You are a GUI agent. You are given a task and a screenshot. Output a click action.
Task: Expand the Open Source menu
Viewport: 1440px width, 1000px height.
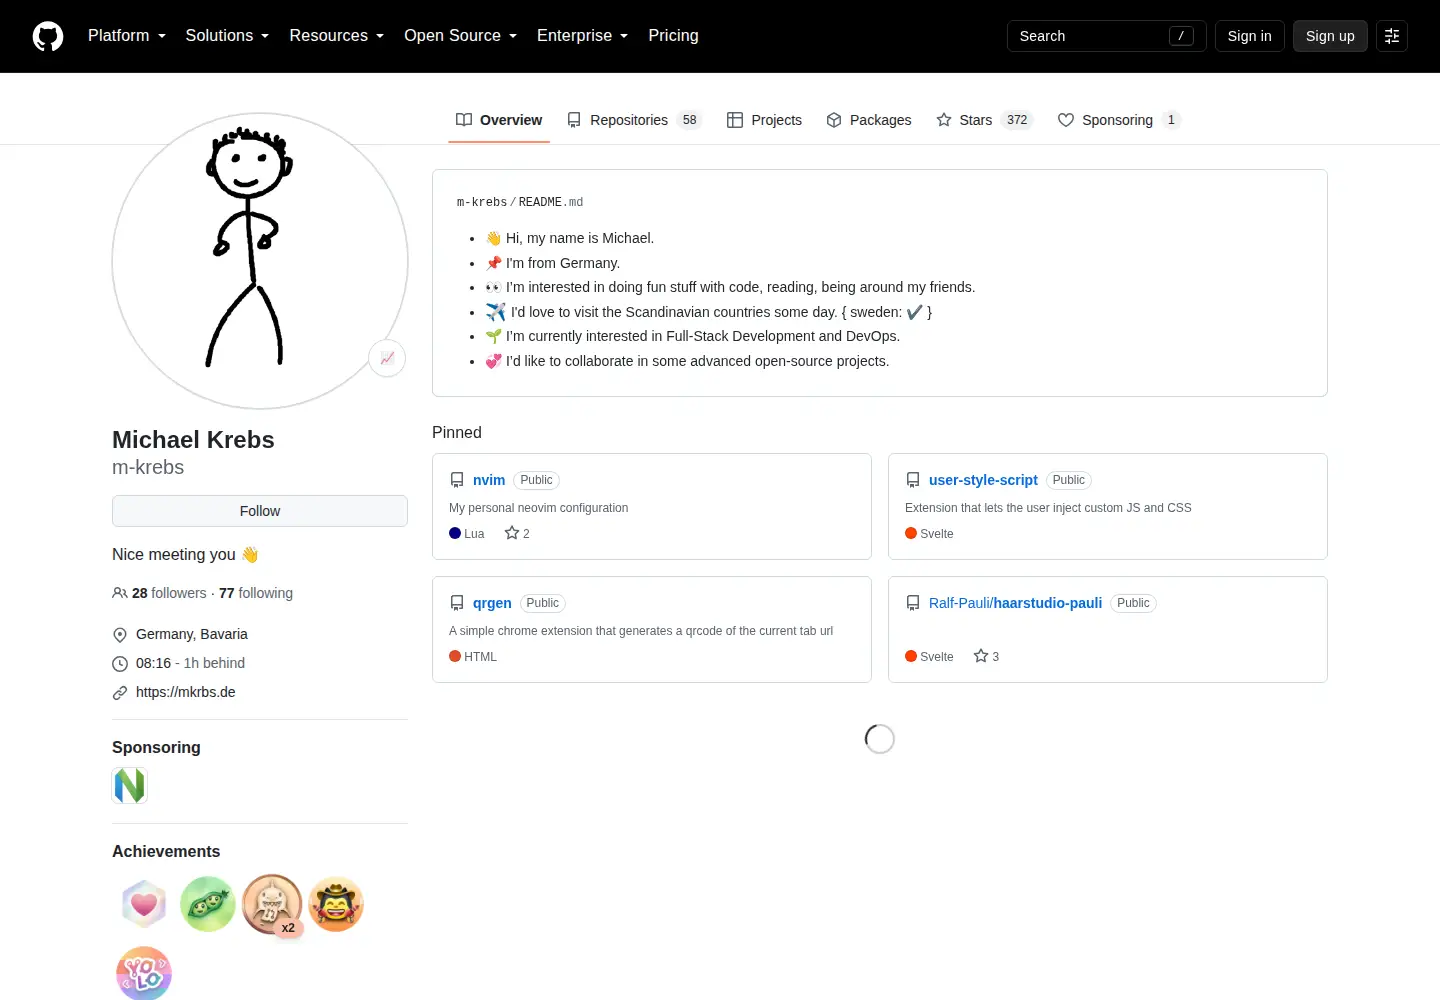[x=460, y=36]
